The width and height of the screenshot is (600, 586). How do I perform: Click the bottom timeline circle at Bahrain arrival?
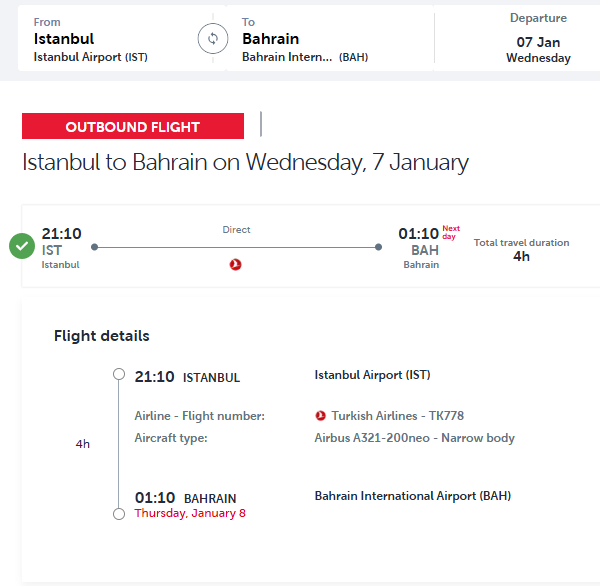119,513
